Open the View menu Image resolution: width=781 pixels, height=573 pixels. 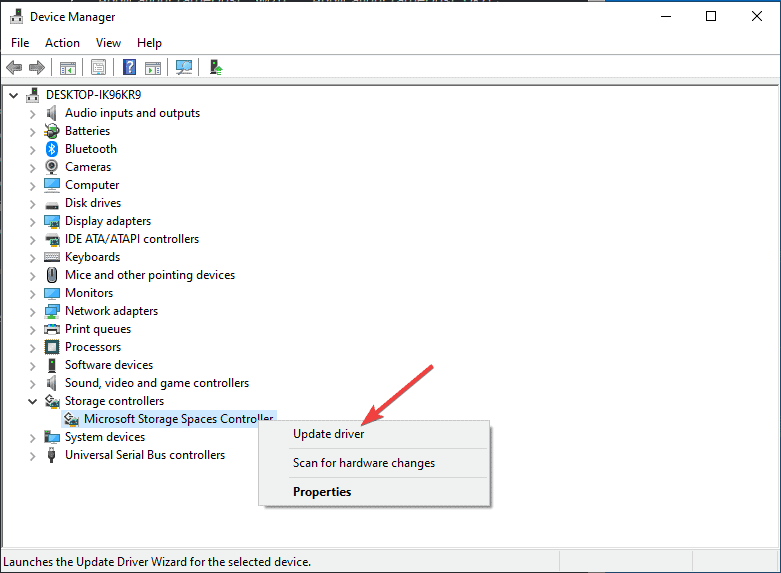click(x=108, y=43)
